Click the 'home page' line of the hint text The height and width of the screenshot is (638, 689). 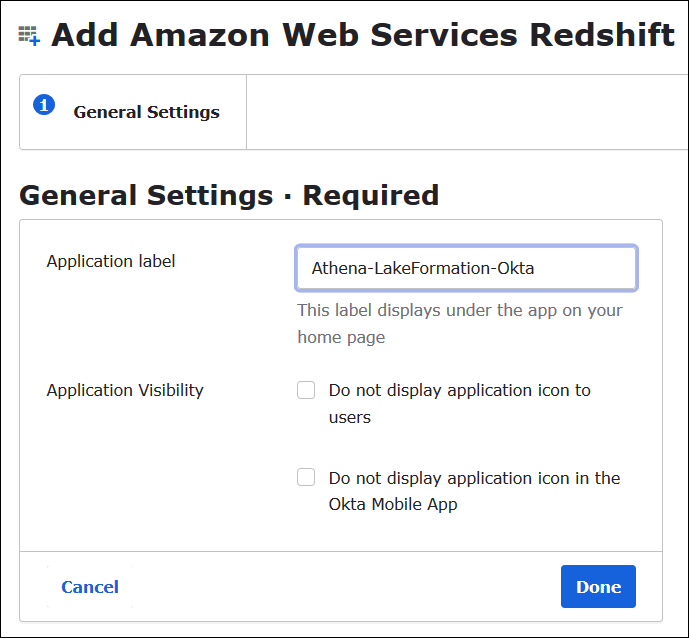pyautogui.click(x=341, y=338)
